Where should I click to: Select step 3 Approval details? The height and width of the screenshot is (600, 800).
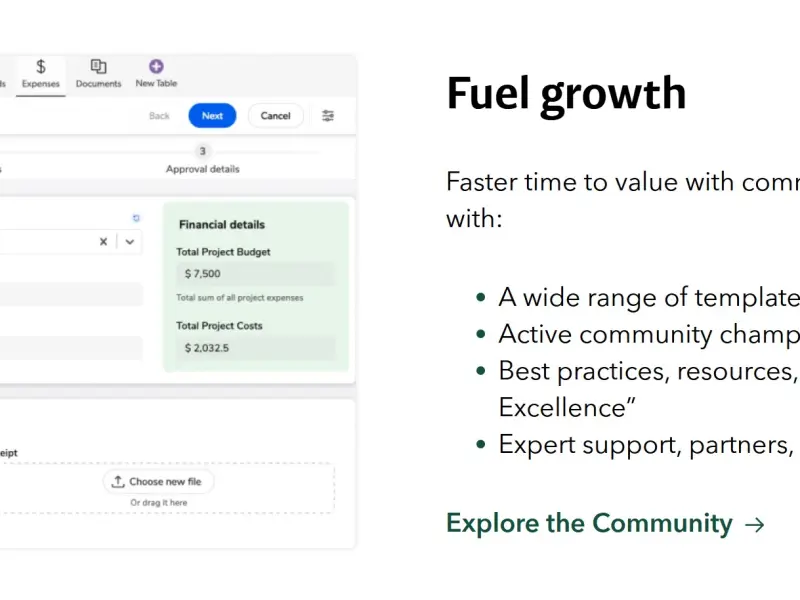(203, 160)
